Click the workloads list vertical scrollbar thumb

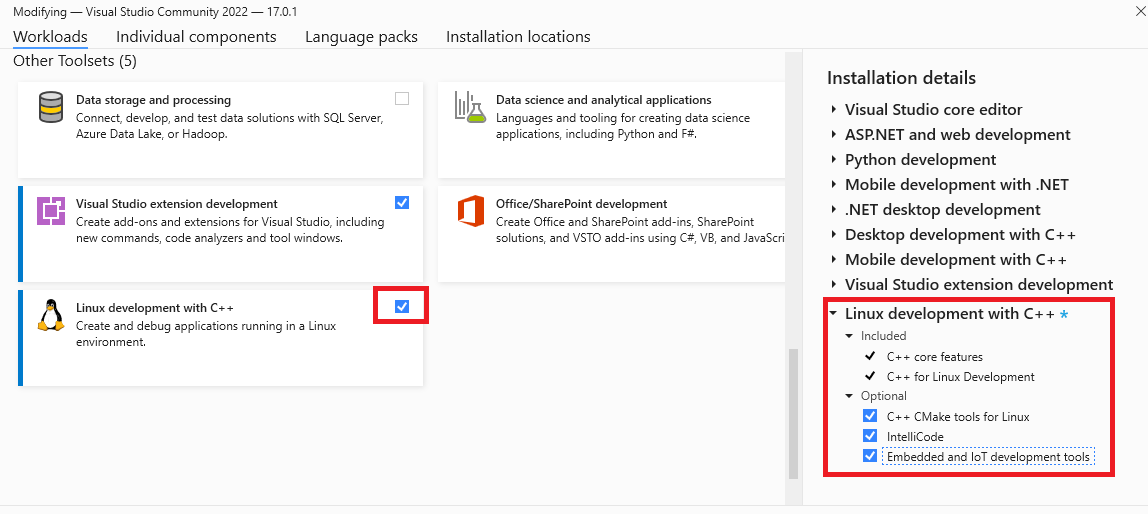[x=792, y=414]
